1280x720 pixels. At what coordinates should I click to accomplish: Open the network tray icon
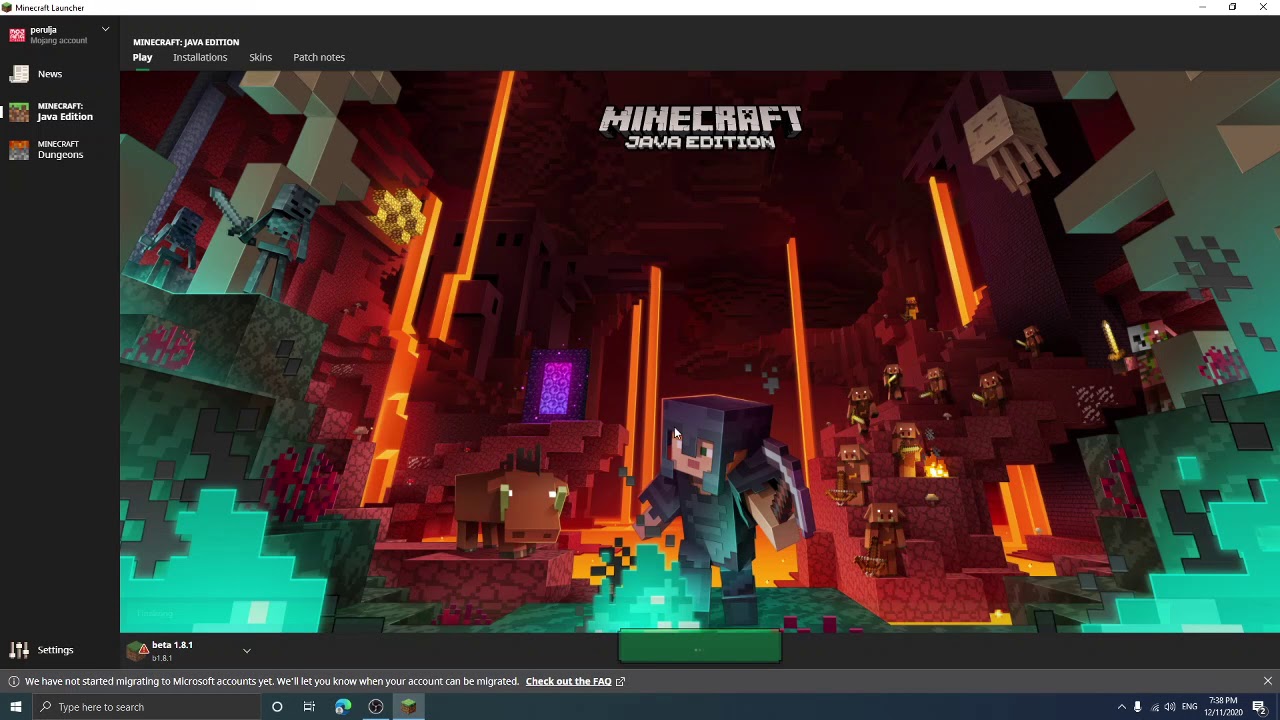click(1154, 707)
